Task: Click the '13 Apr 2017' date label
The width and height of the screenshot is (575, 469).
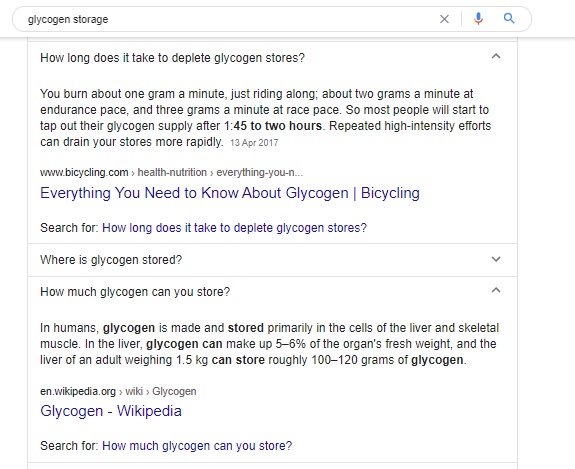Action: [x=254, y=143]
